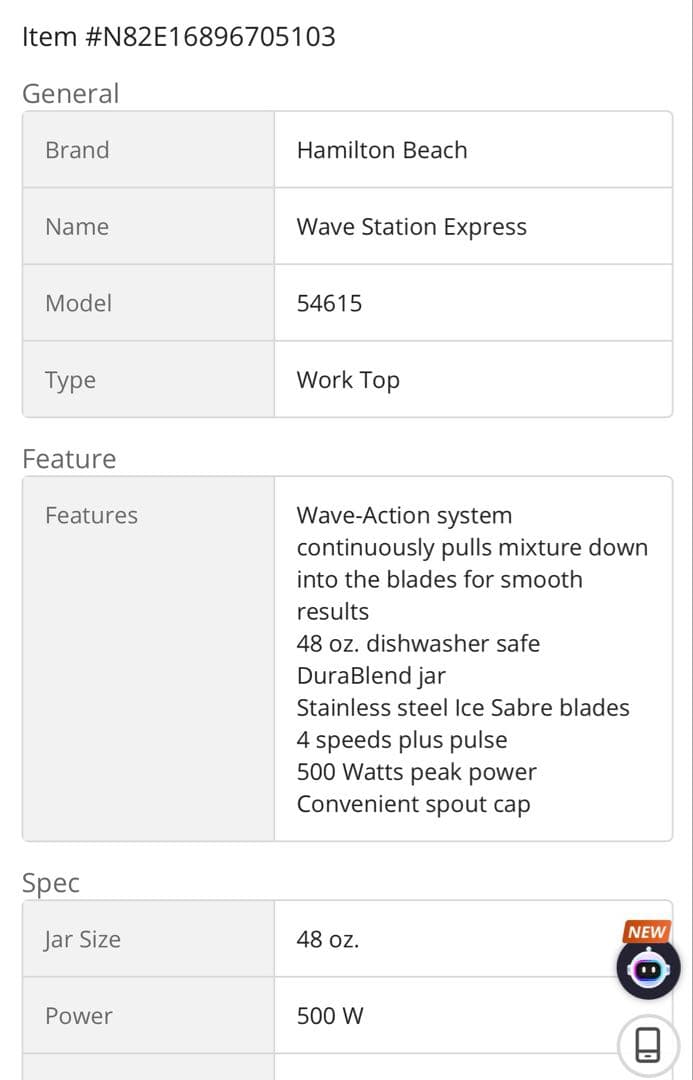The image size is (693, 1080).
Task: Click the orange NEW badge
Action: click(646, 932)
